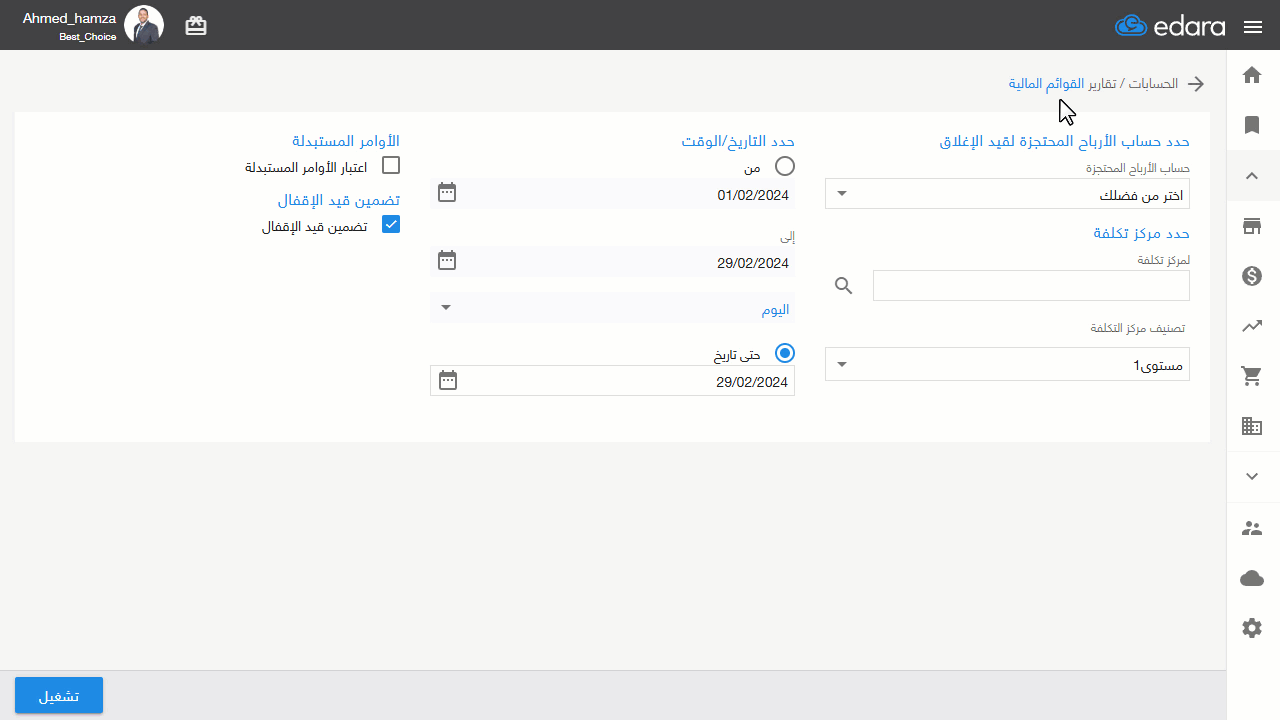Click the تشغيل run button
The image size is (1280, 720).
(59, 695)
